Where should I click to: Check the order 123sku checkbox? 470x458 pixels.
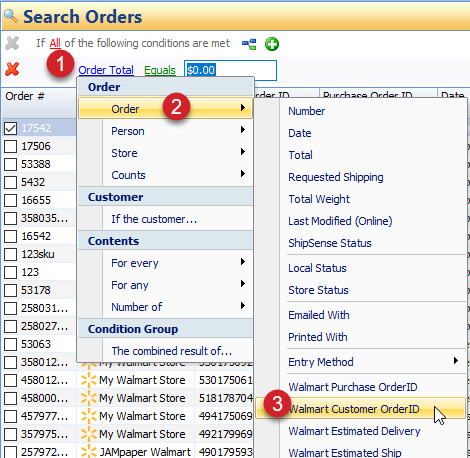click(x=11, y=254)
